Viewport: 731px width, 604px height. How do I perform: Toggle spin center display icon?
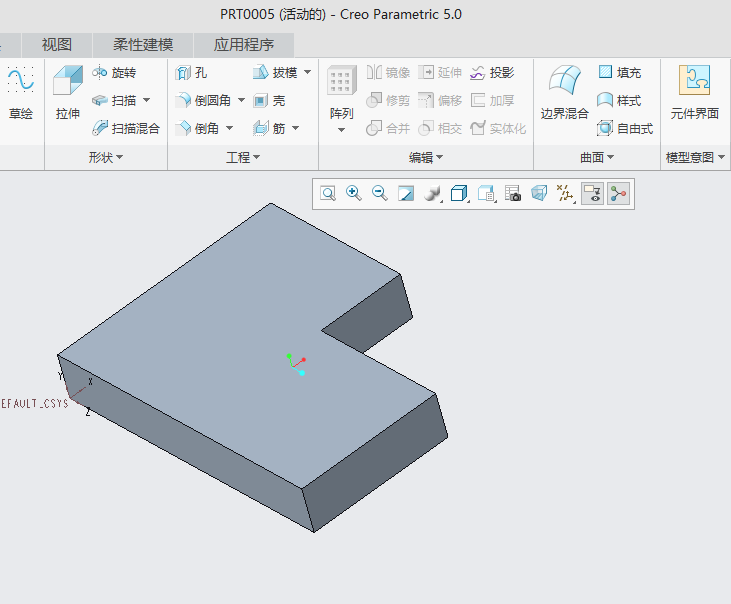(619, 194)
